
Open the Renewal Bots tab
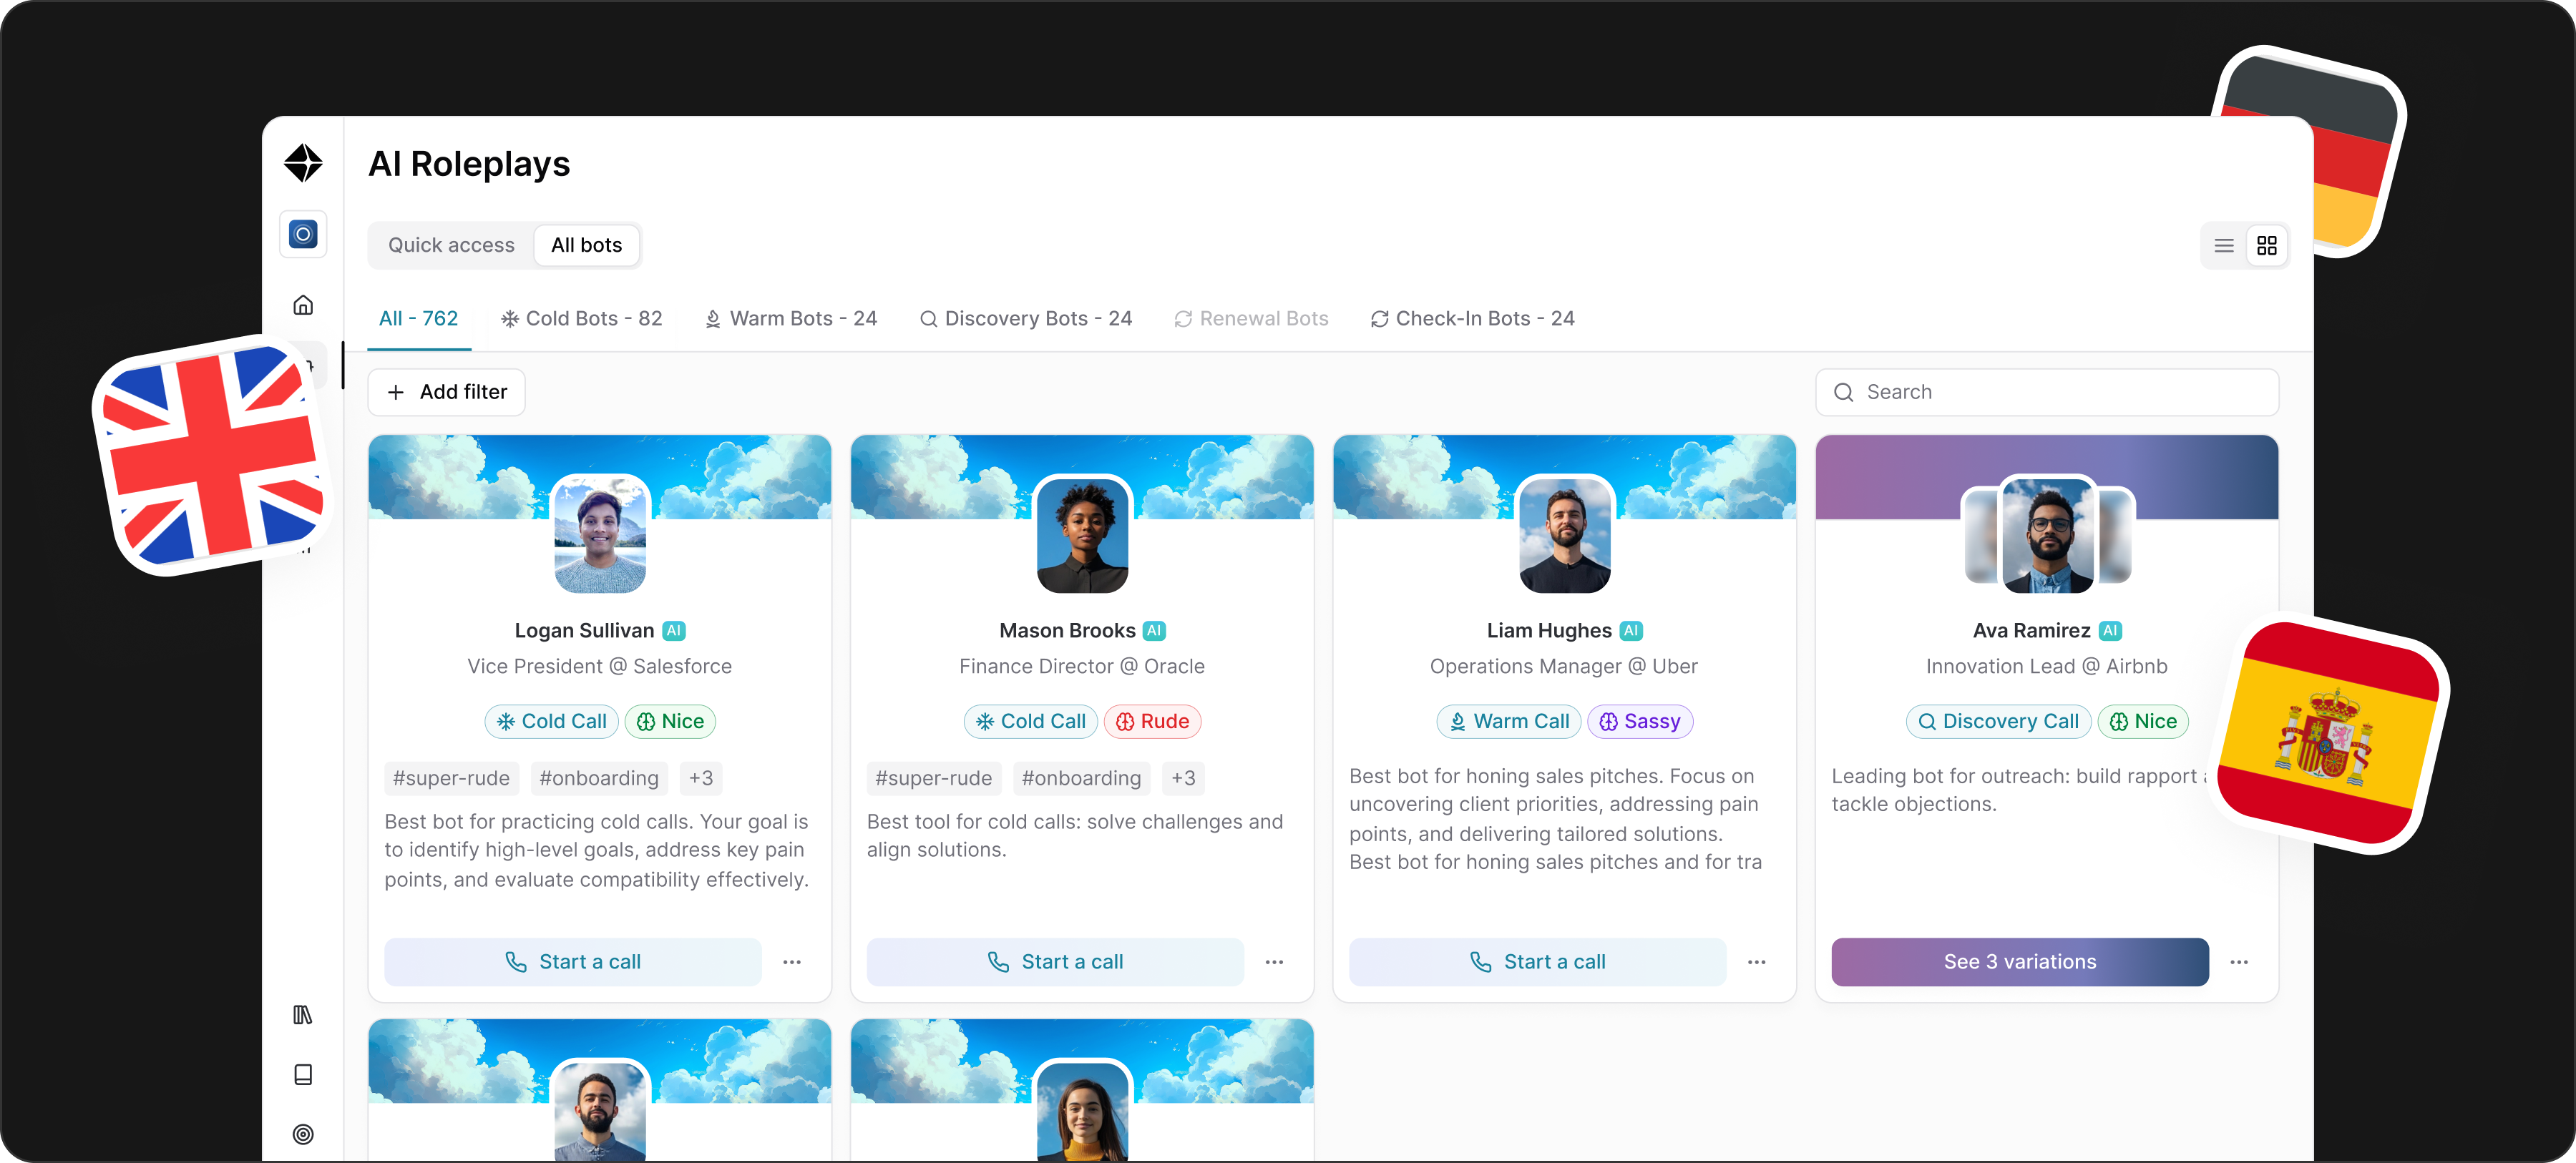tap(1251, 318)
